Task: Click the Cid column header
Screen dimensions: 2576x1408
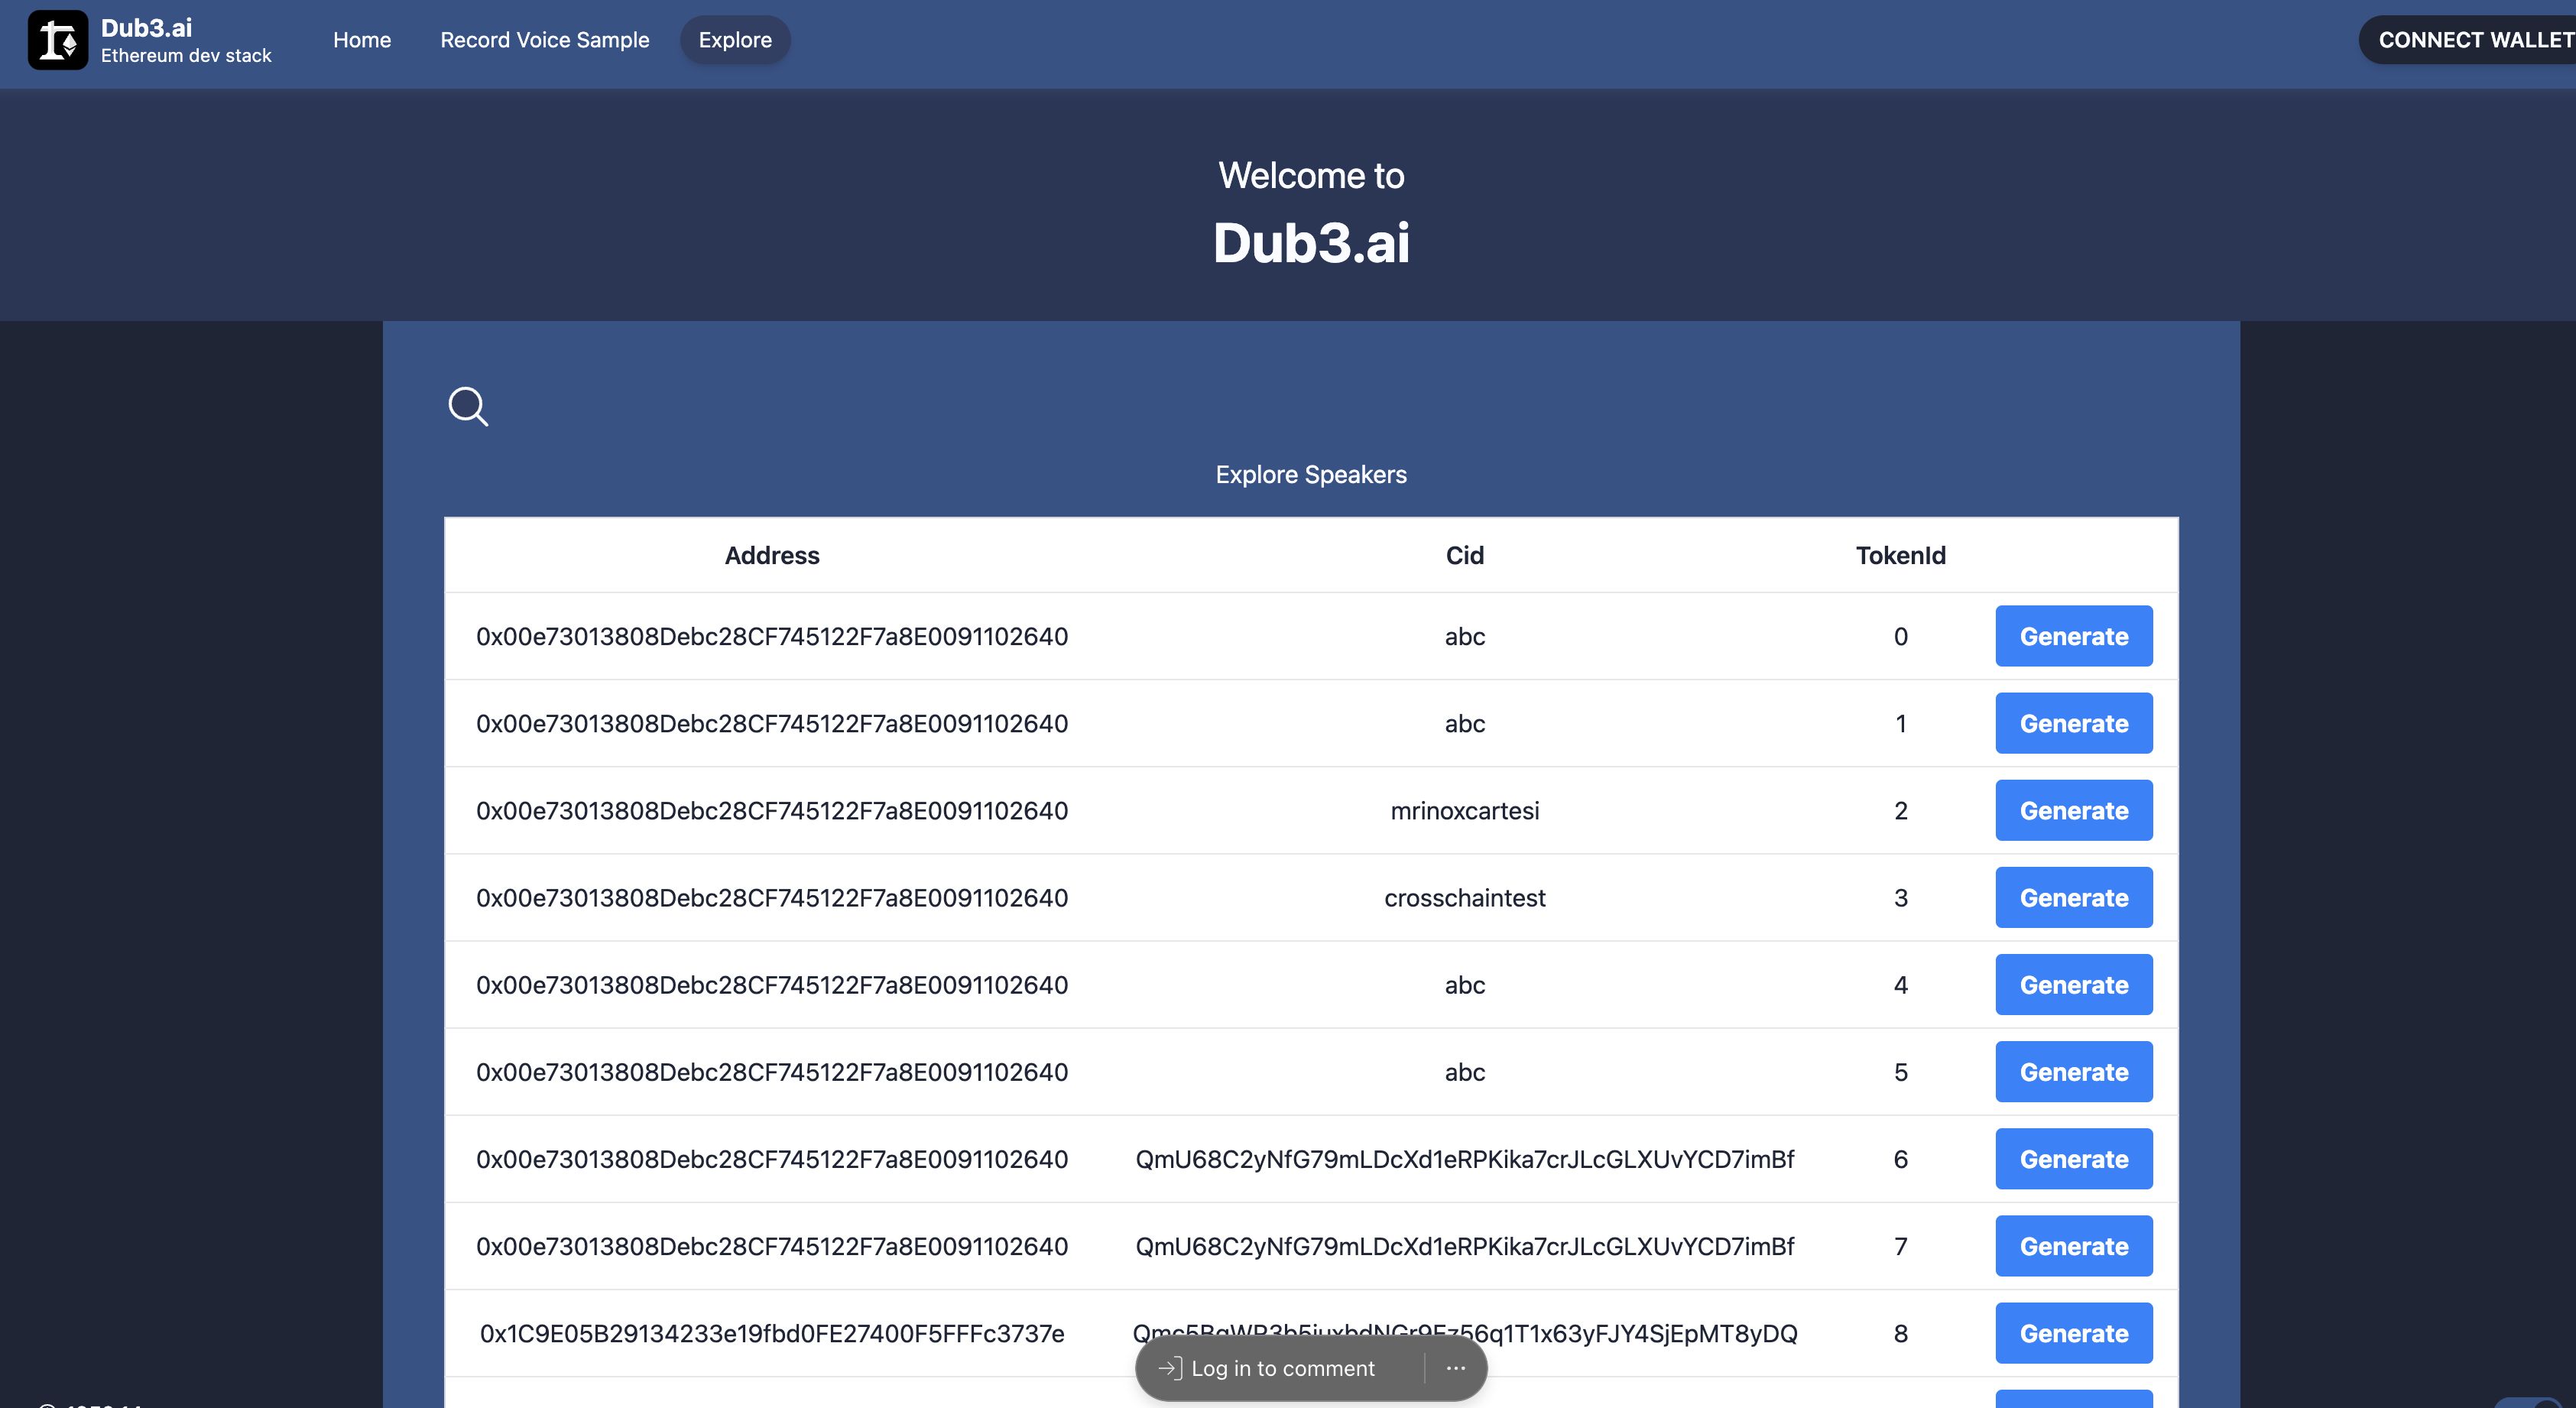Action: [x=1464, y=555]
